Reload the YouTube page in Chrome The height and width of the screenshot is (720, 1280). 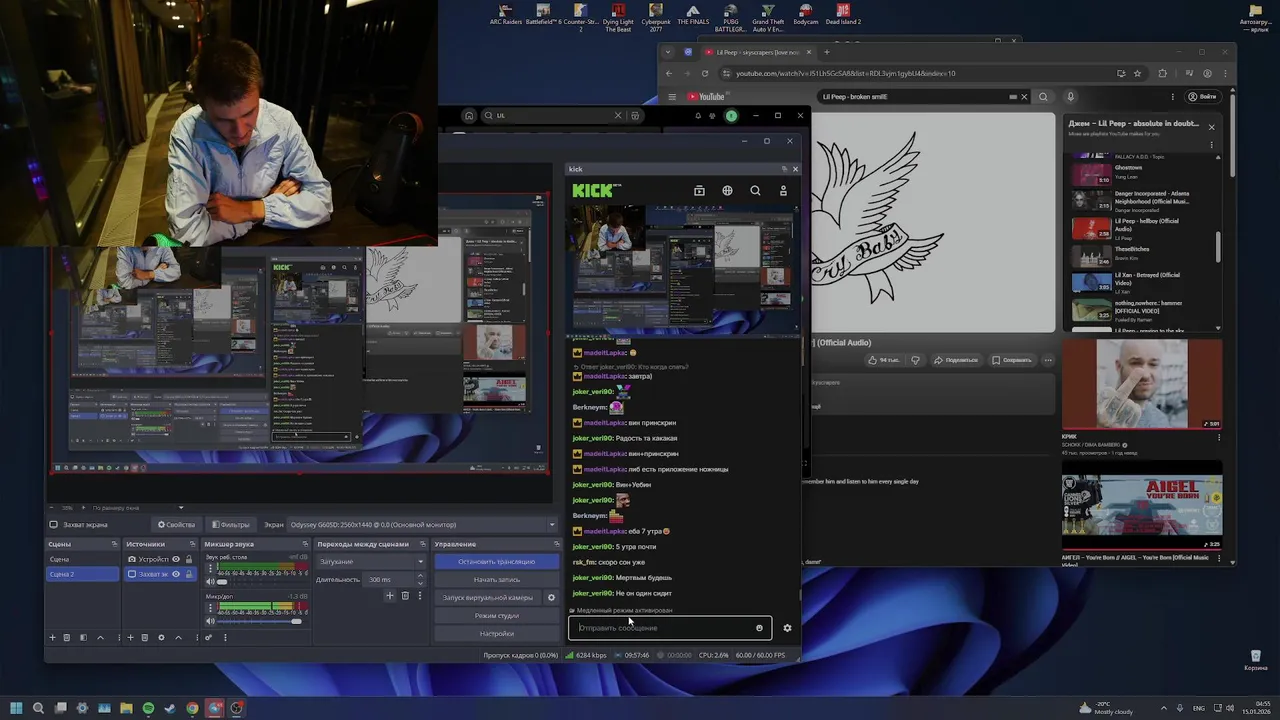click(705, 73)
